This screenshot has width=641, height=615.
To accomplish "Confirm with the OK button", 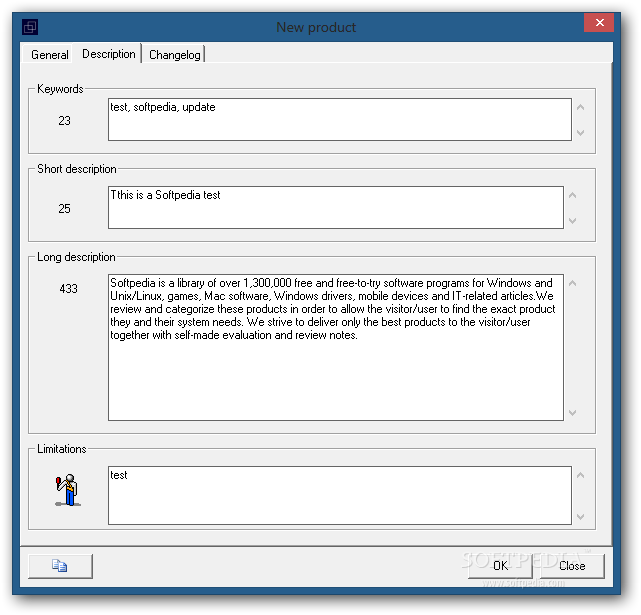I will point(500,566).
